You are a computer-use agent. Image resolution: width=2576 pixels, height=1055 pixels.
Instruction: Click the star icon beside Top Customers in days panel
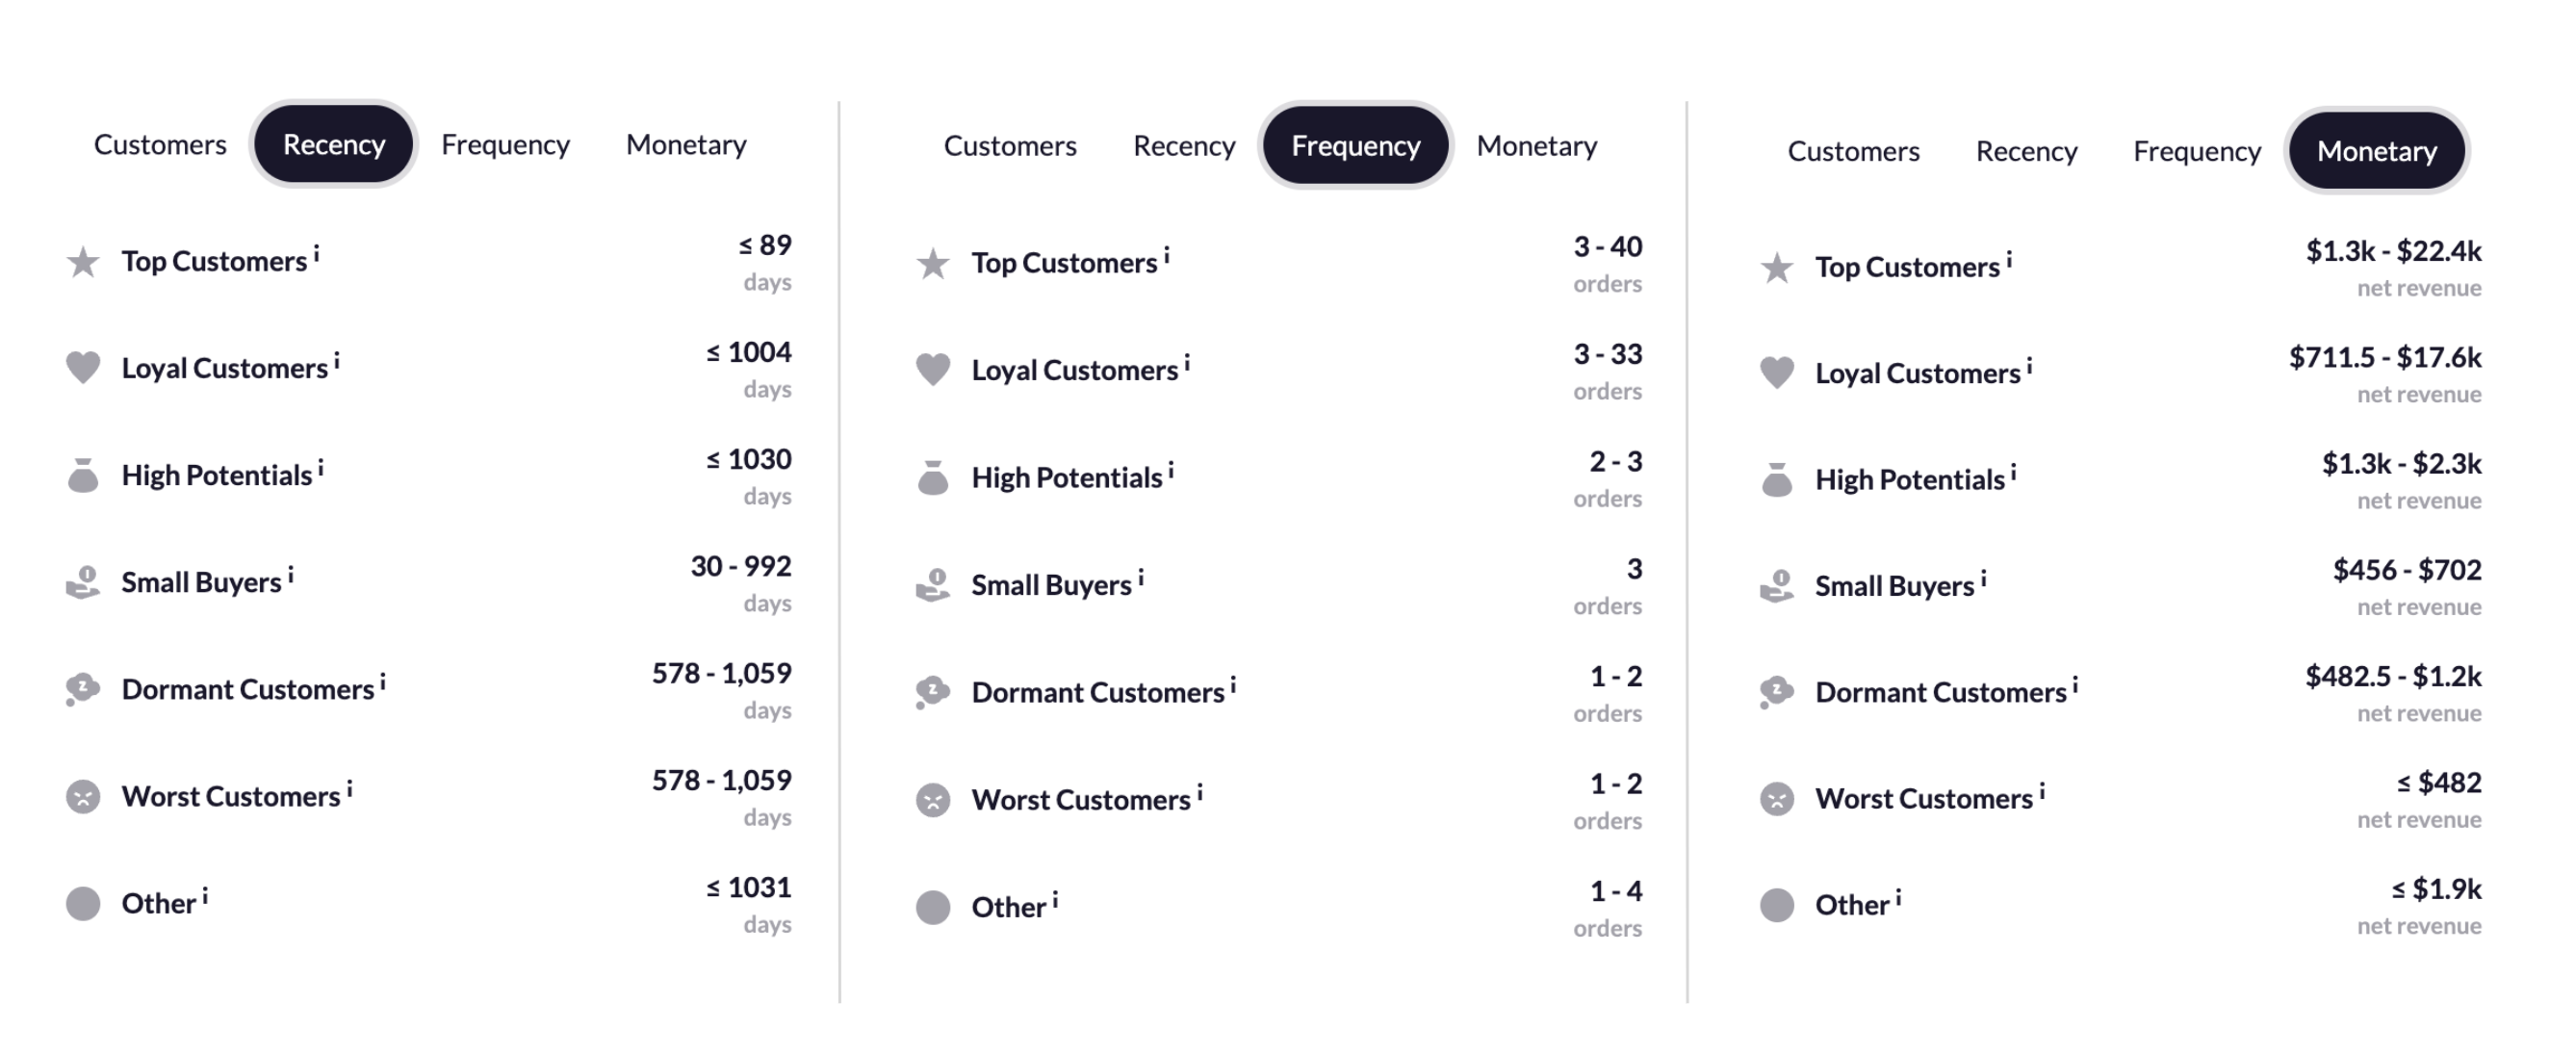point(83,262)
